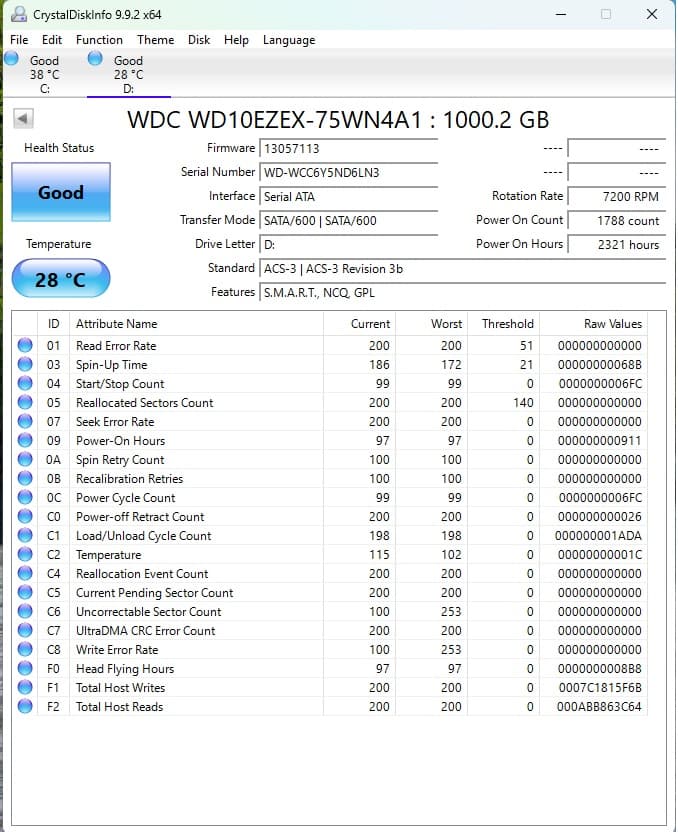Click the previous disk arrow button
The width and height of the screenshot is (678, 832).
pyautogui.click(x=23, y=118)
